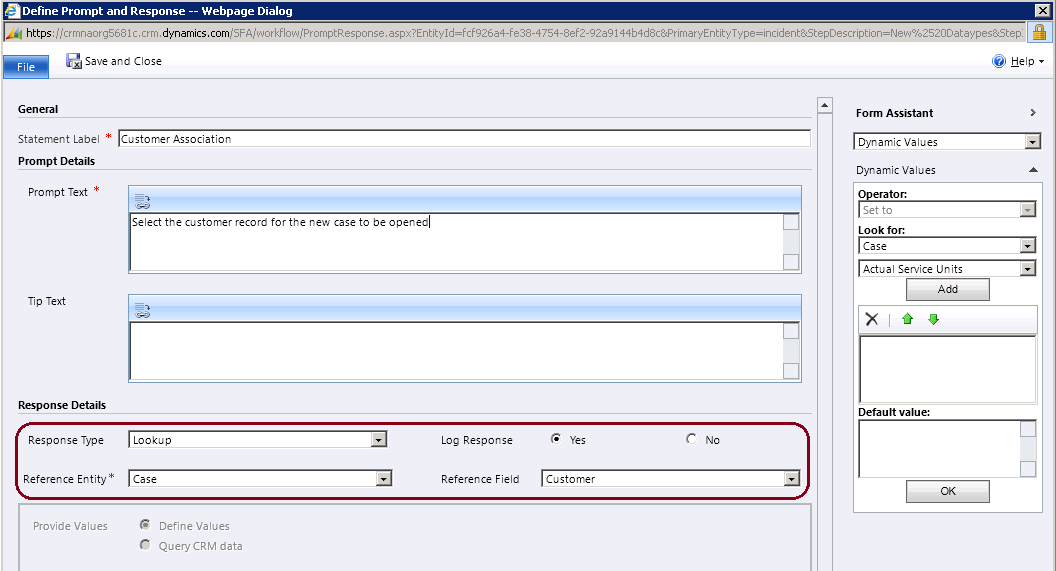This screenshot has height=571, width=1056.
Task: Click the delete X icon in Dynamic Values
Action: (x=871, y=319)
